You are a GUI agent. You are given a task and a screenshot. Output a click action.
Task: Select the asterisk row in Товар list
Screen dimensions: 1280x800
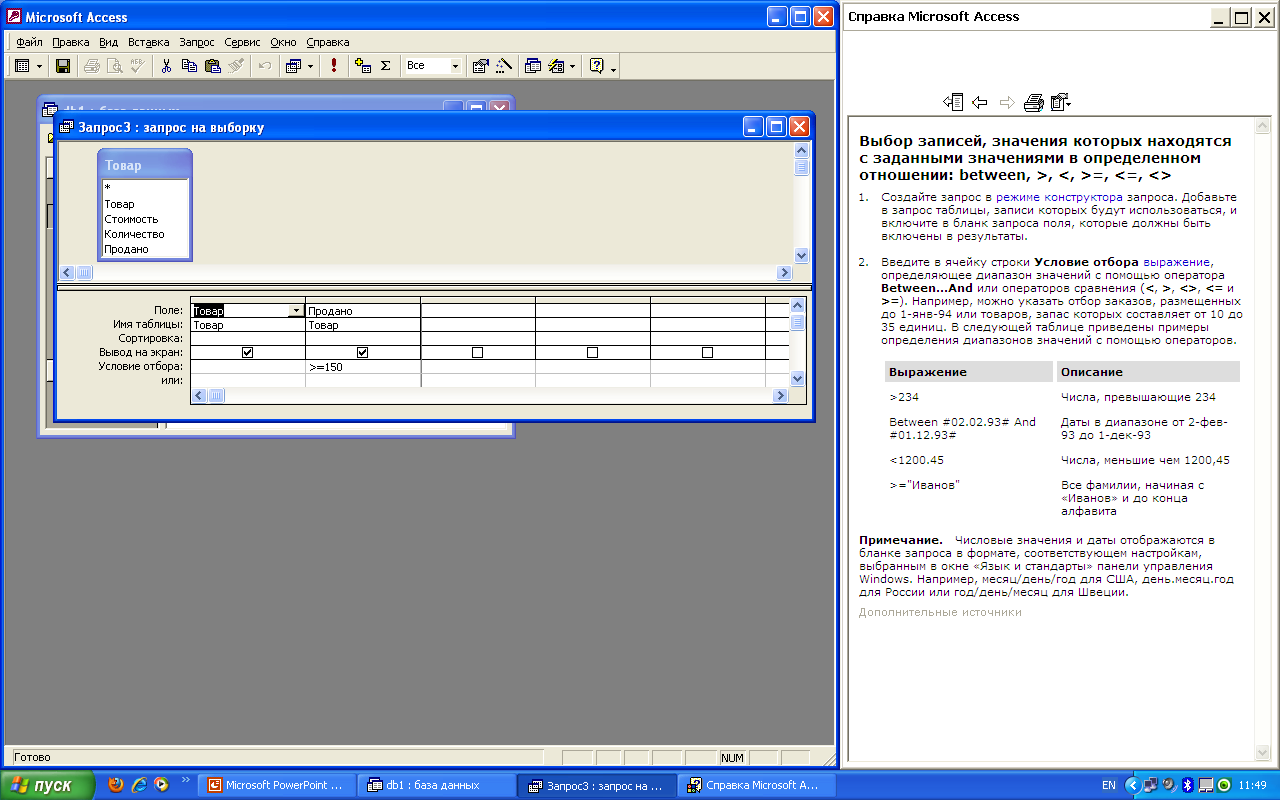pos(145,188)
